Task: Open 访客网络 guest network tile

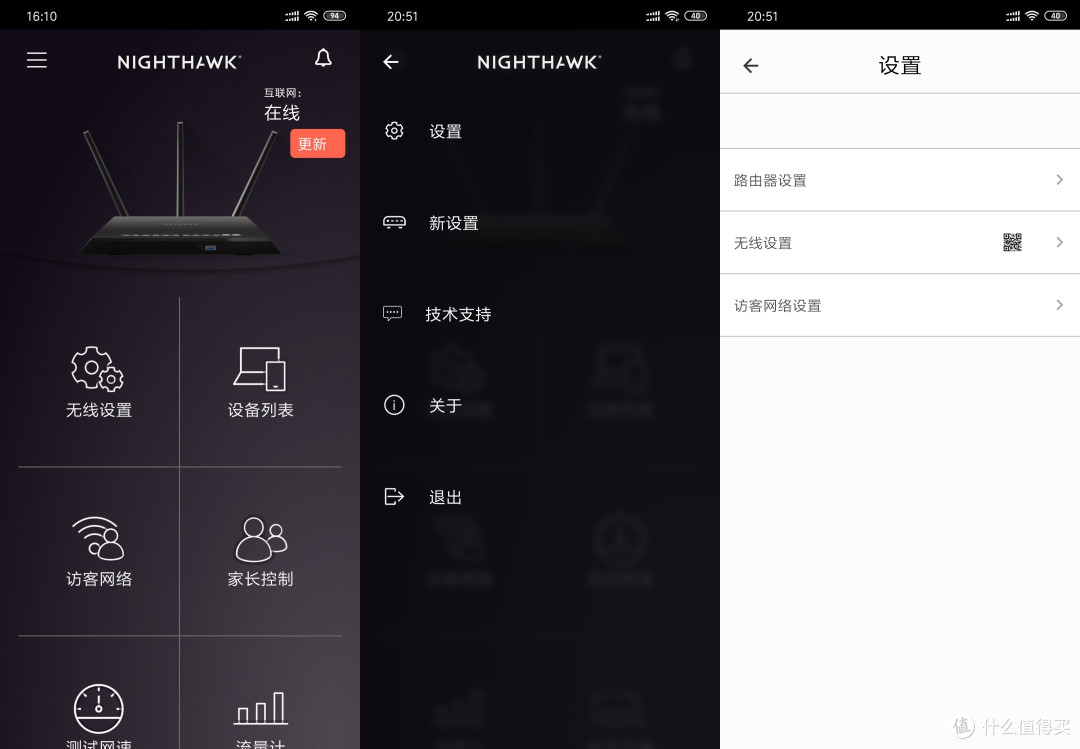Action: click(x=98, y=551)
